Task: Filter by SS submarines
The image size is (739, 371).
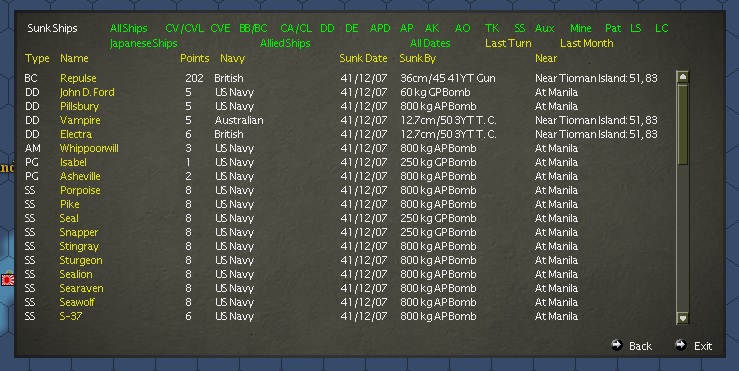Action: pos(519,28)
